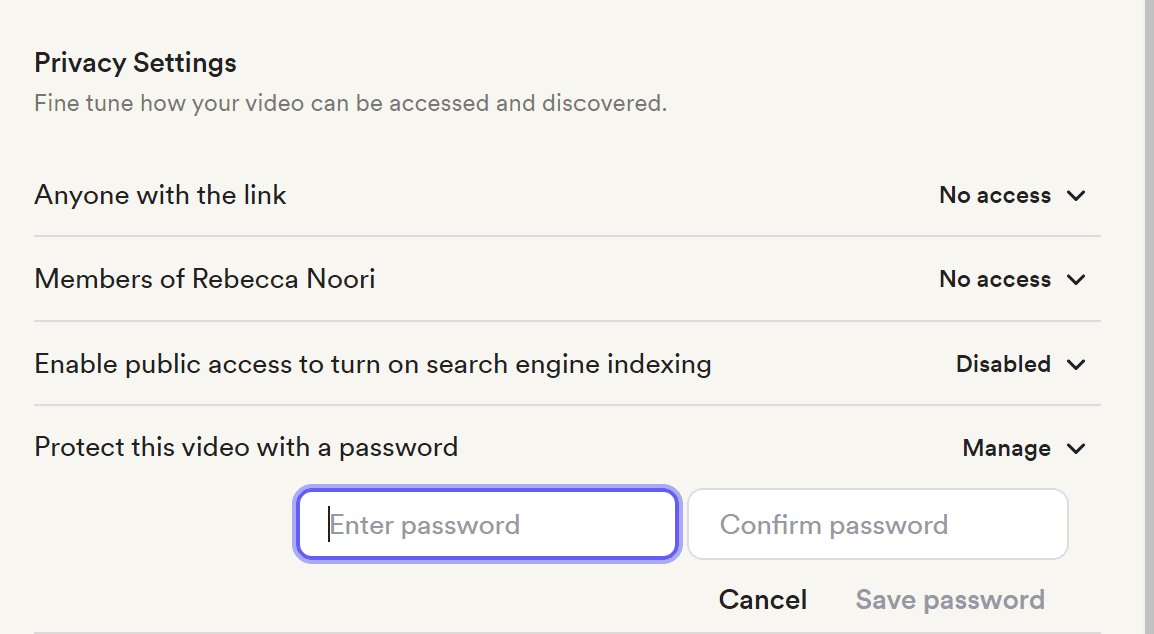Click 'Protect this video with a password' label

point(246,447)
